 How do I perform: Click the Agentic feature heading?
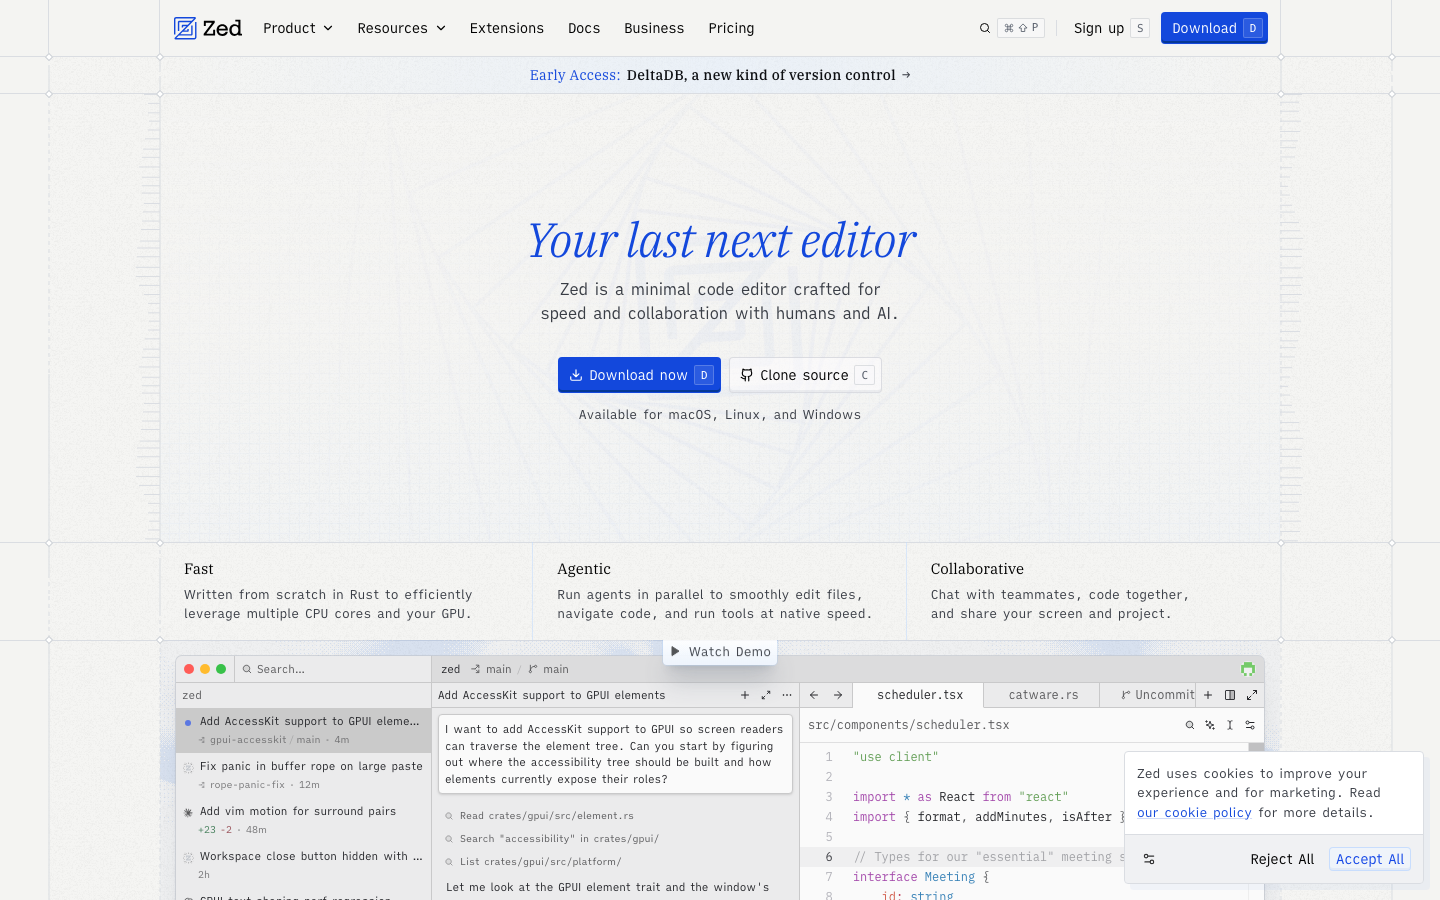584,569
